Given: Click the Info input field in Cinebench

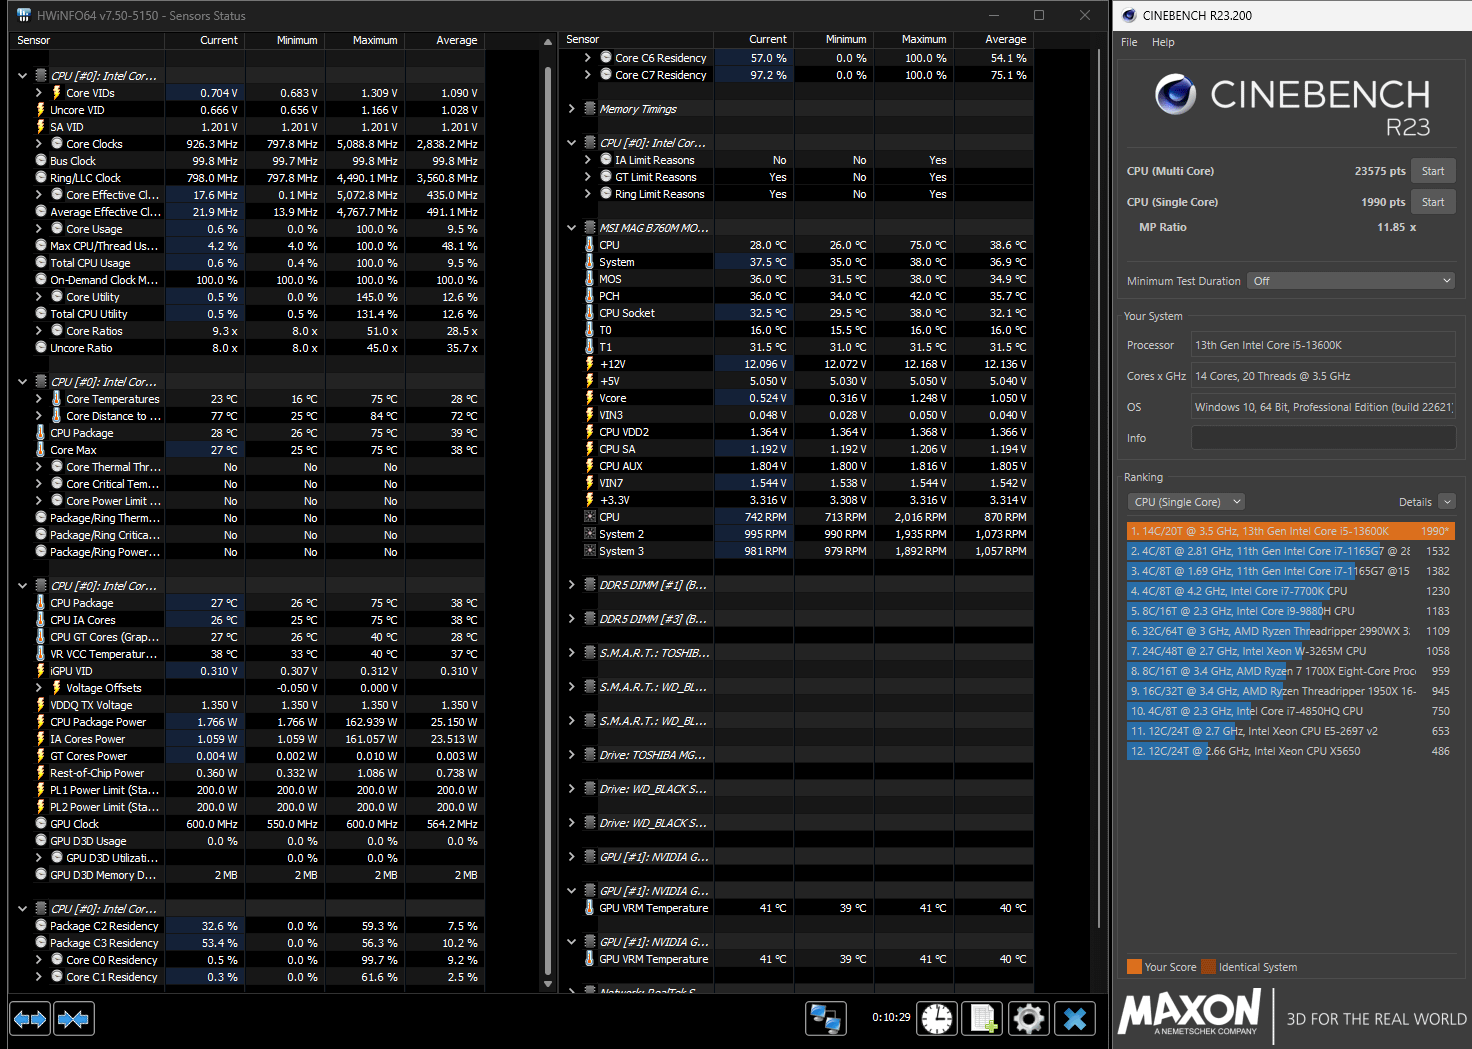Looking at the screenshot, I should pos(1323,438).
